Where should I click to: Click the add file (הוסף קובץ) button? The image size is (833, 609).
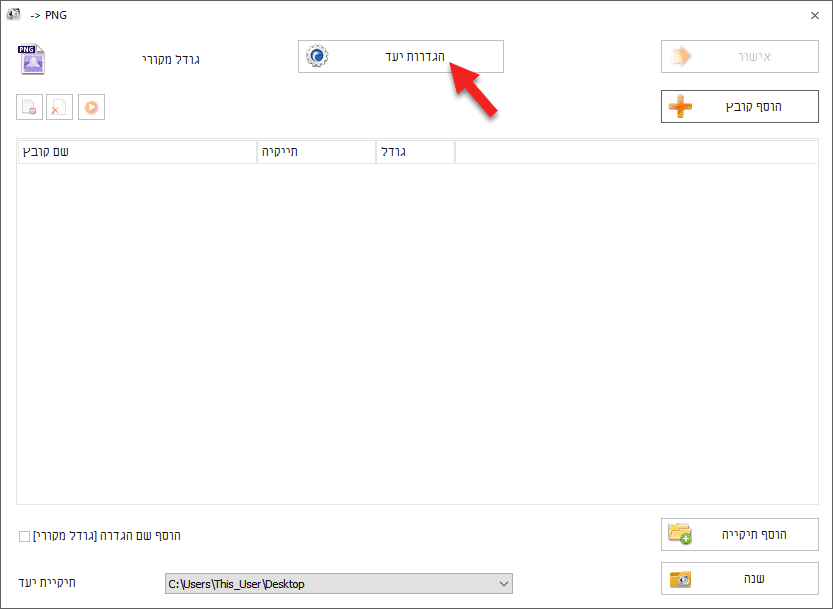point(740,106)
